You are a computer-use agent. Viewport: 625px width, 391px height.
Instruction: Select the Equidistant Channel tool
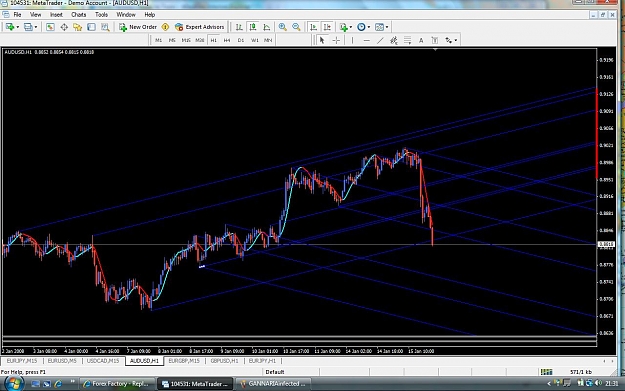[x=394, y=40]
